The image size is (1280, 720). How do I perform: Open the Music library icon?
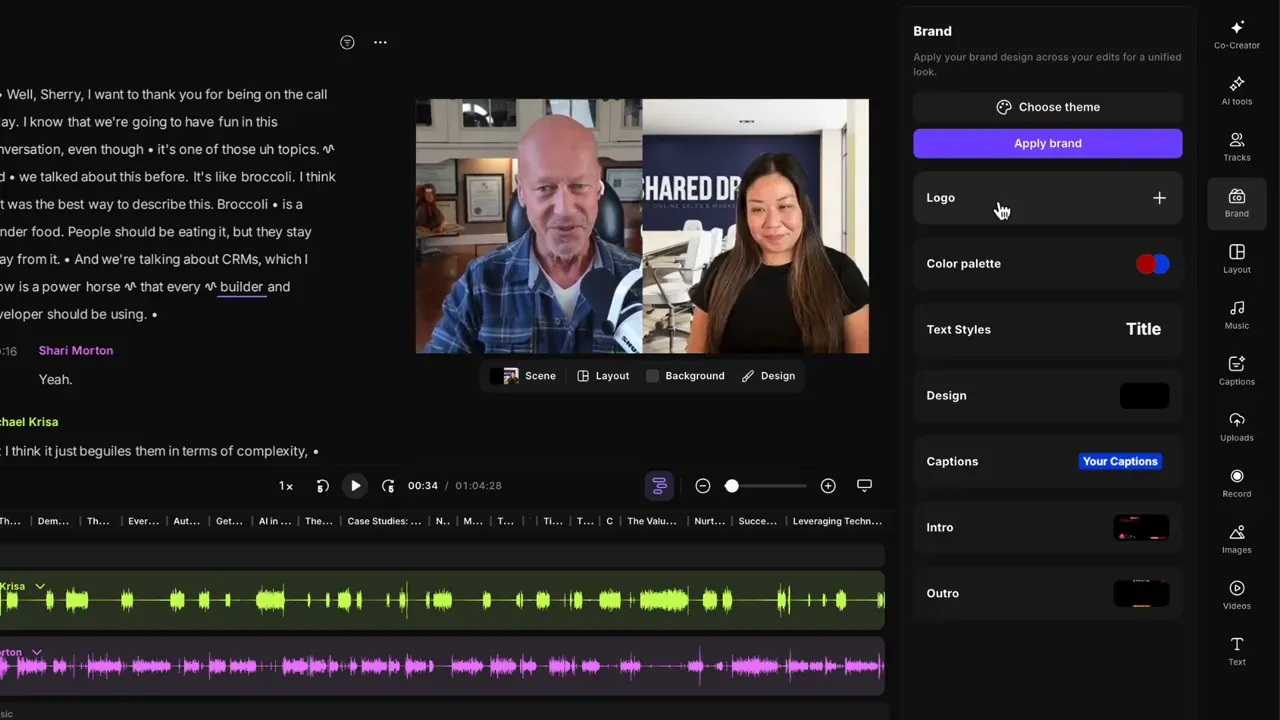coord(1237,314)
